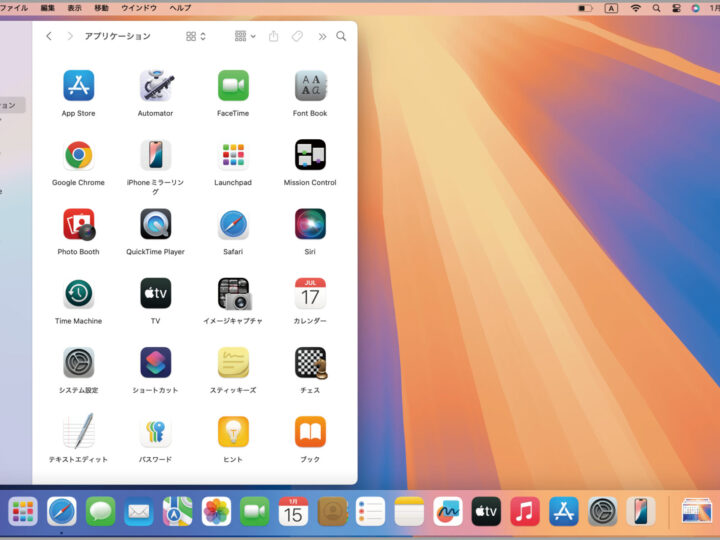Screen dimensions: 720x540
Task: Open Maps from the Dock
Action: tap(177, 511)
